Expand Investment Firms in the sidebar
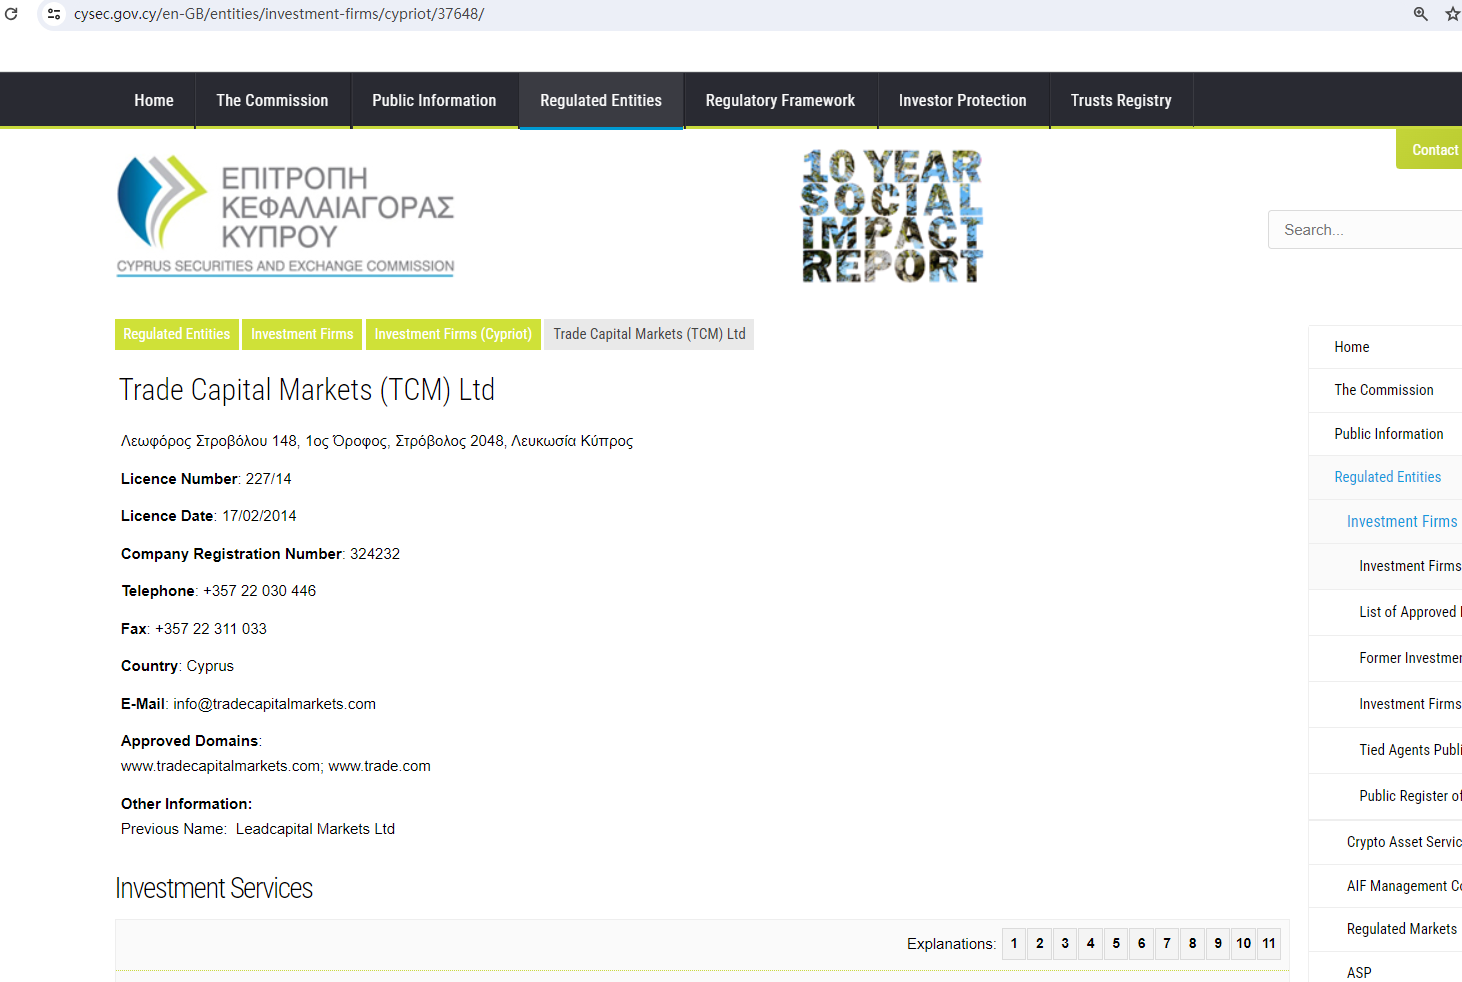 [x=1401, y=522]
